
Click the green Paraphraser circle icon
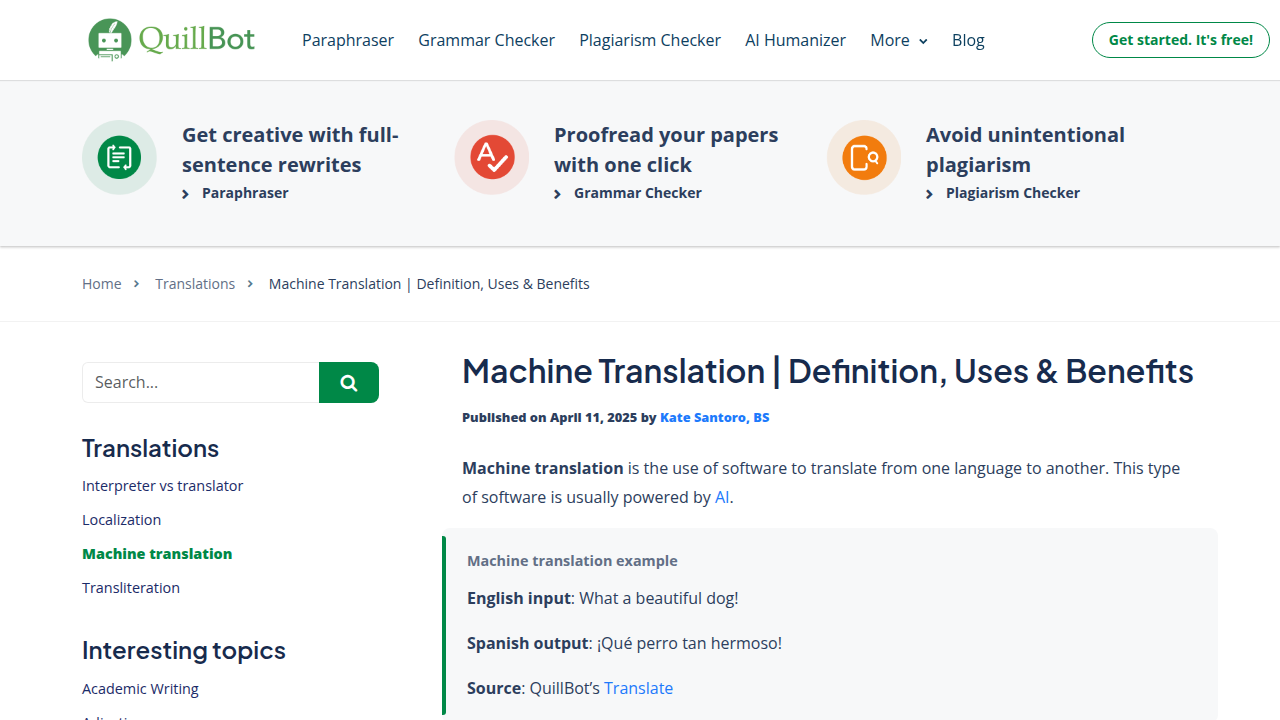119,157
